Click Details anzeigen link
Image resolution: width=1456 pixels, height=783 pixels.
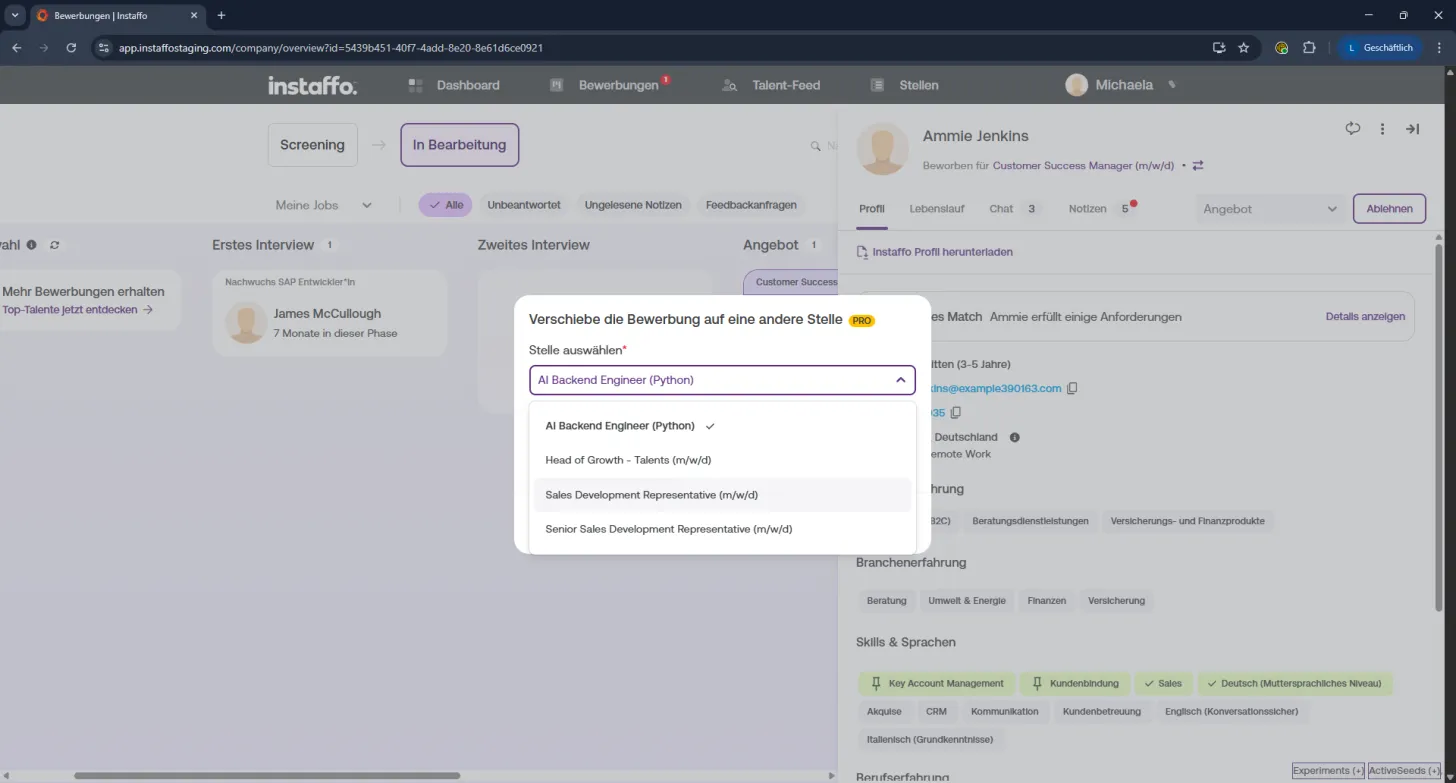pos(1365,316)
